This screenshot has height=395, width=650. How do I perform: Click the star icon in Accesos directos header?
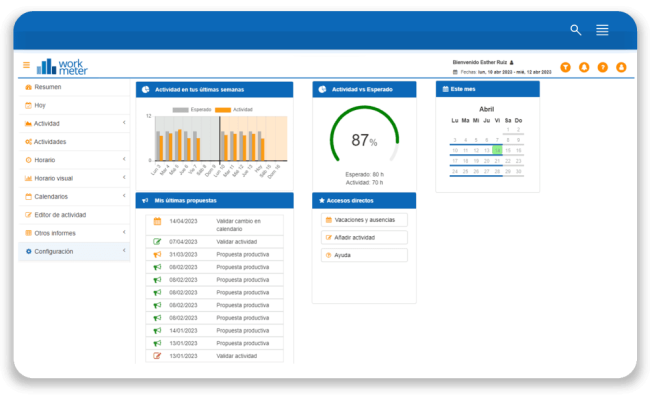pyautogui.click(x=322, y=201)
